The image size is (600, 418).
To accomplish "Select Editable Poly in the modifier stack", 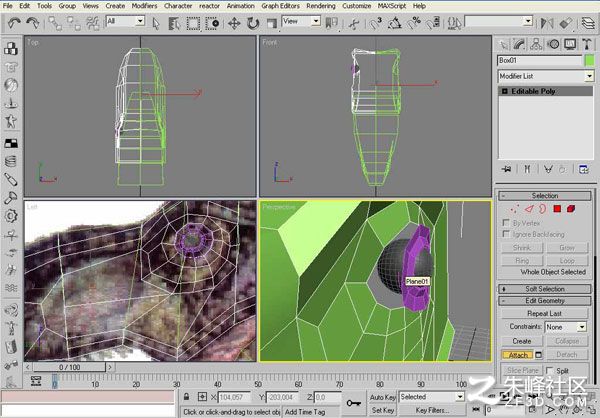I will point(545,91).
